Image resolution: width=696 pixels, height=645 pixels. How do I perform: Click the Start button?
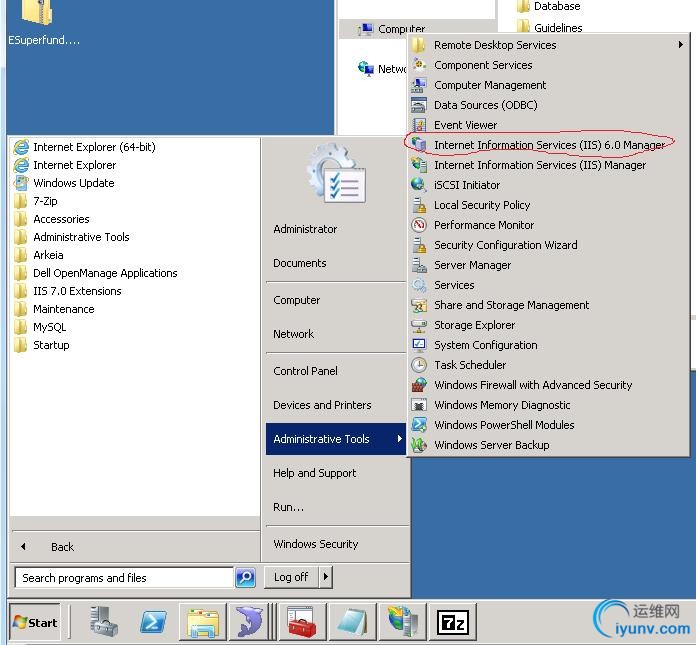tap(35, 622)
